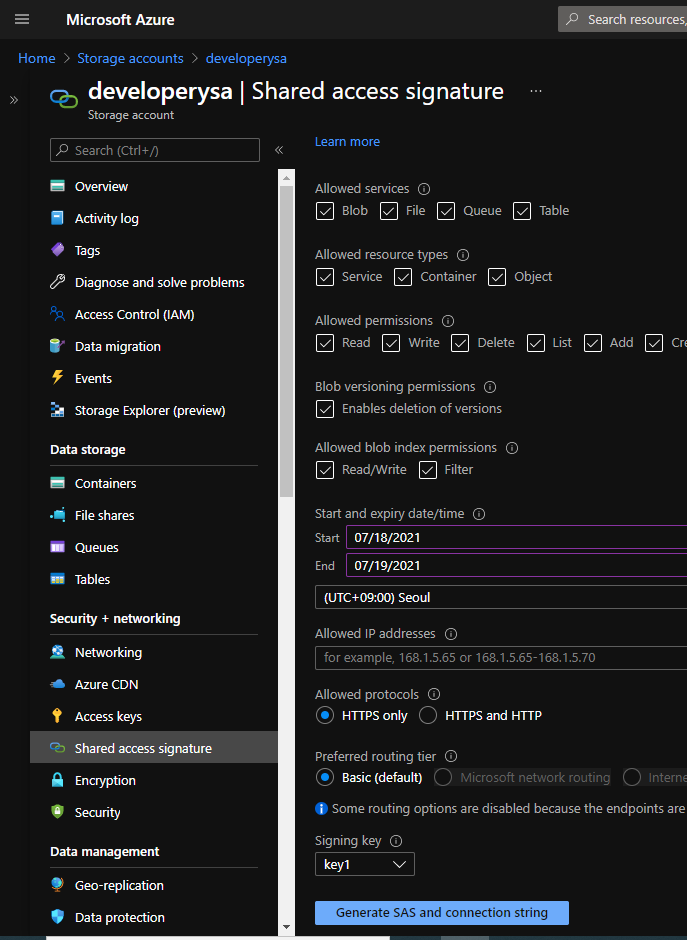Open the Learn more link
687x940 pixels.
347,141
